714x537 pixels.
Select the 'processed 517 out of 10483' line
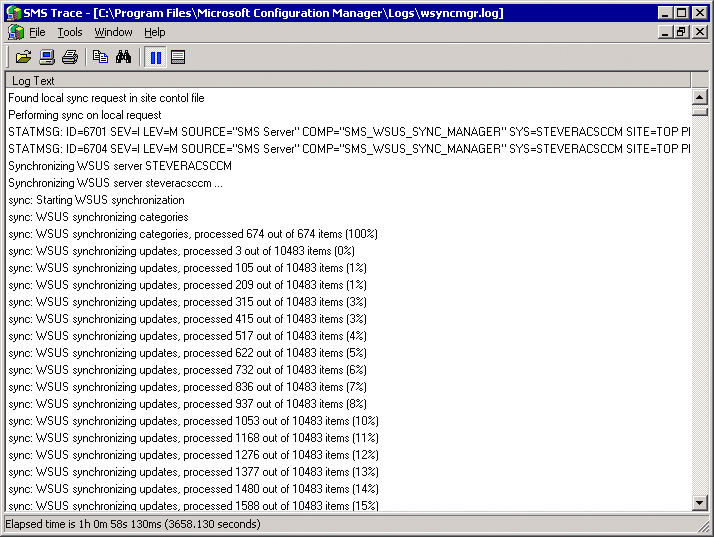point(348,336)
